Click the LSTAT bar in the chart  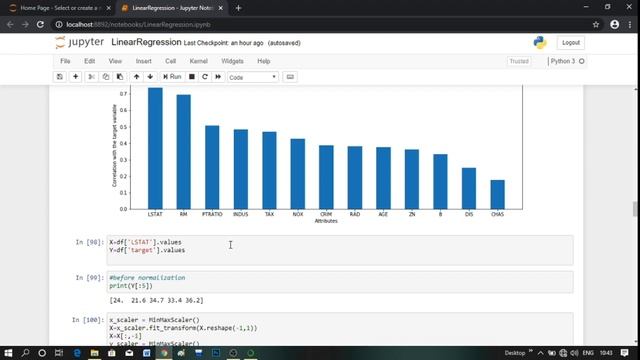click(x=155, y=148)
